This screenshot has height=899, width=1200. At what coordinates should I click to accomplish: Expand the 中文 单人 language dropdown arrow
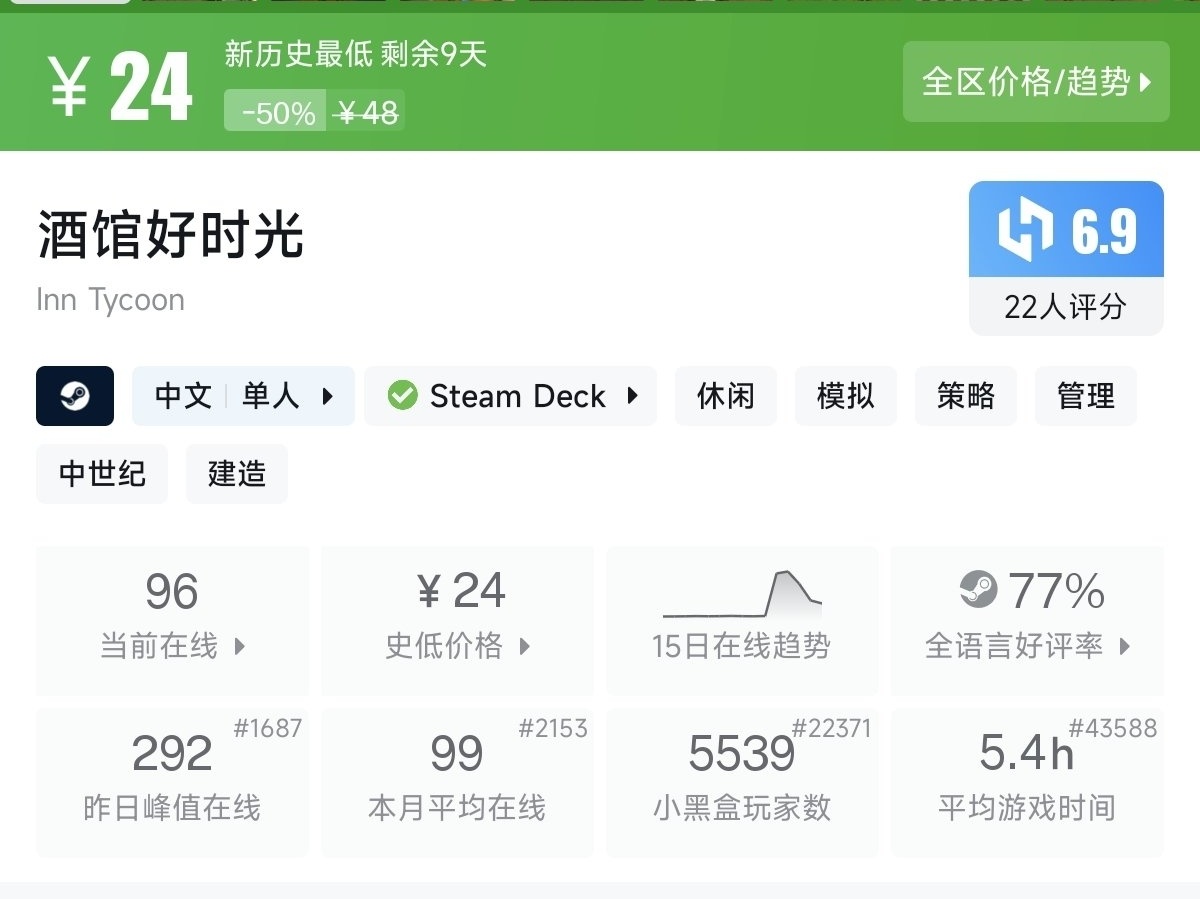(328, 396)
